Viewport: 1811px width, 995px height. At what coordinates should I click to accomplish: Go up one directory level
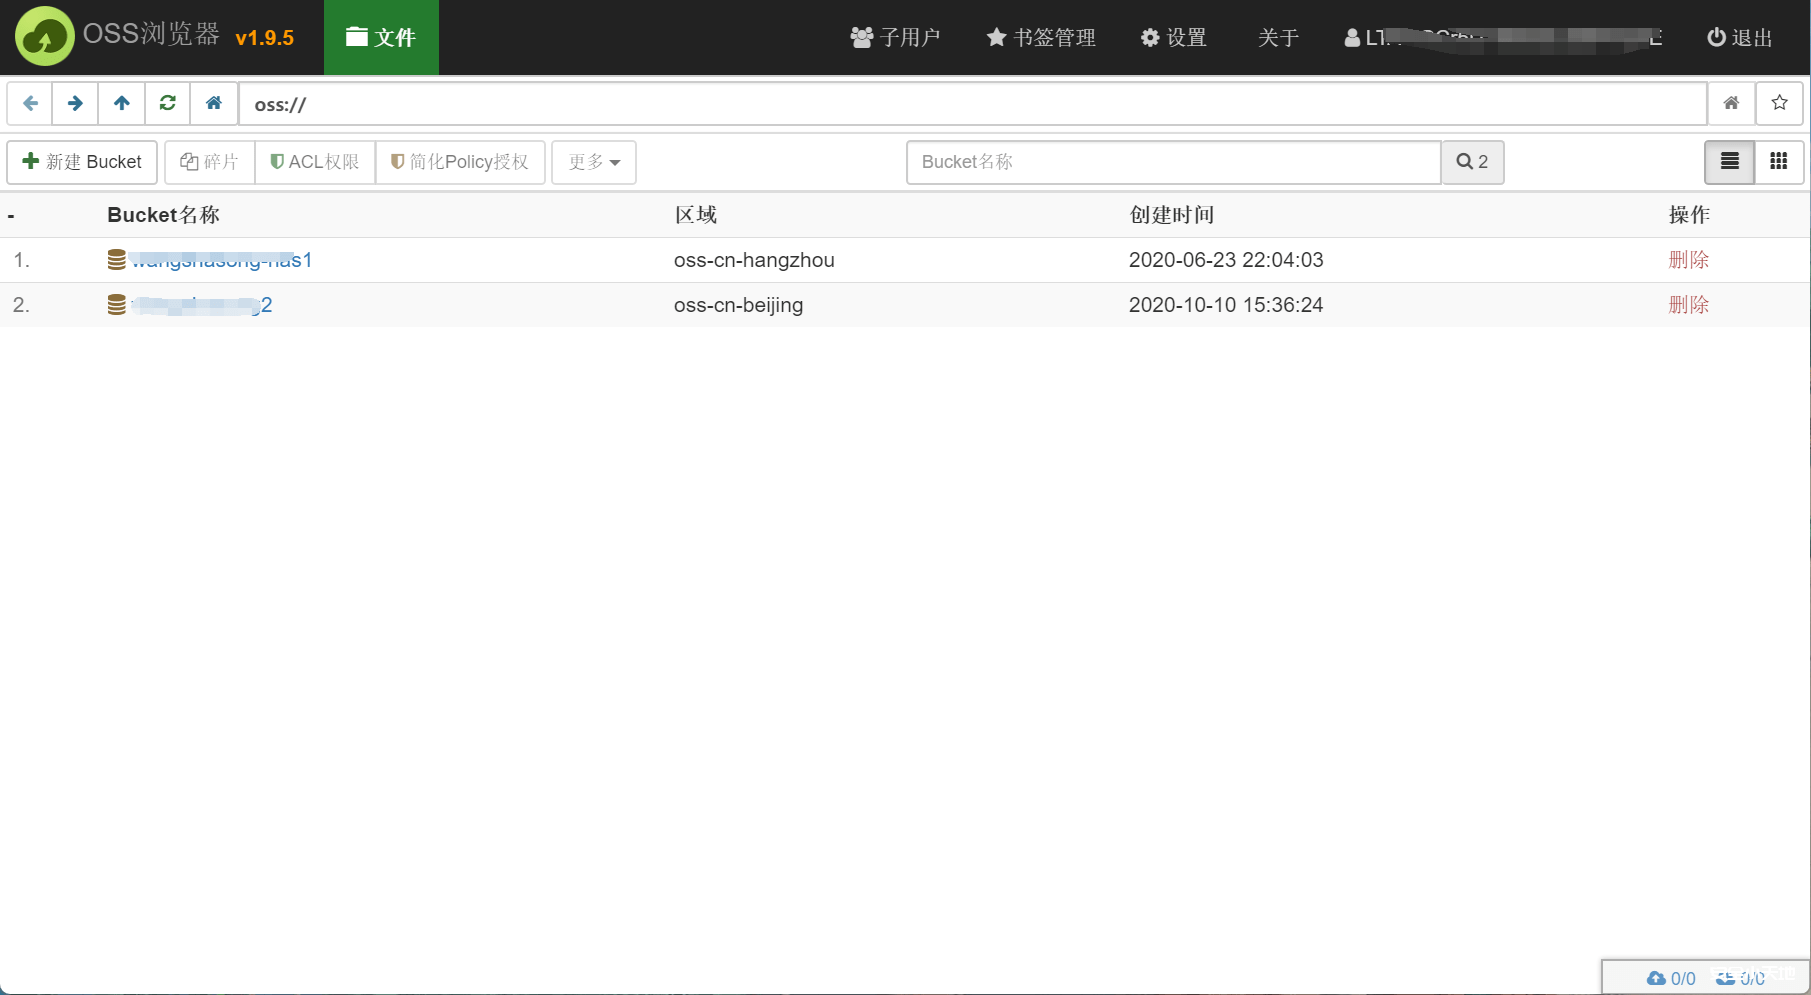pyautogui.click(x=121, y=103)
